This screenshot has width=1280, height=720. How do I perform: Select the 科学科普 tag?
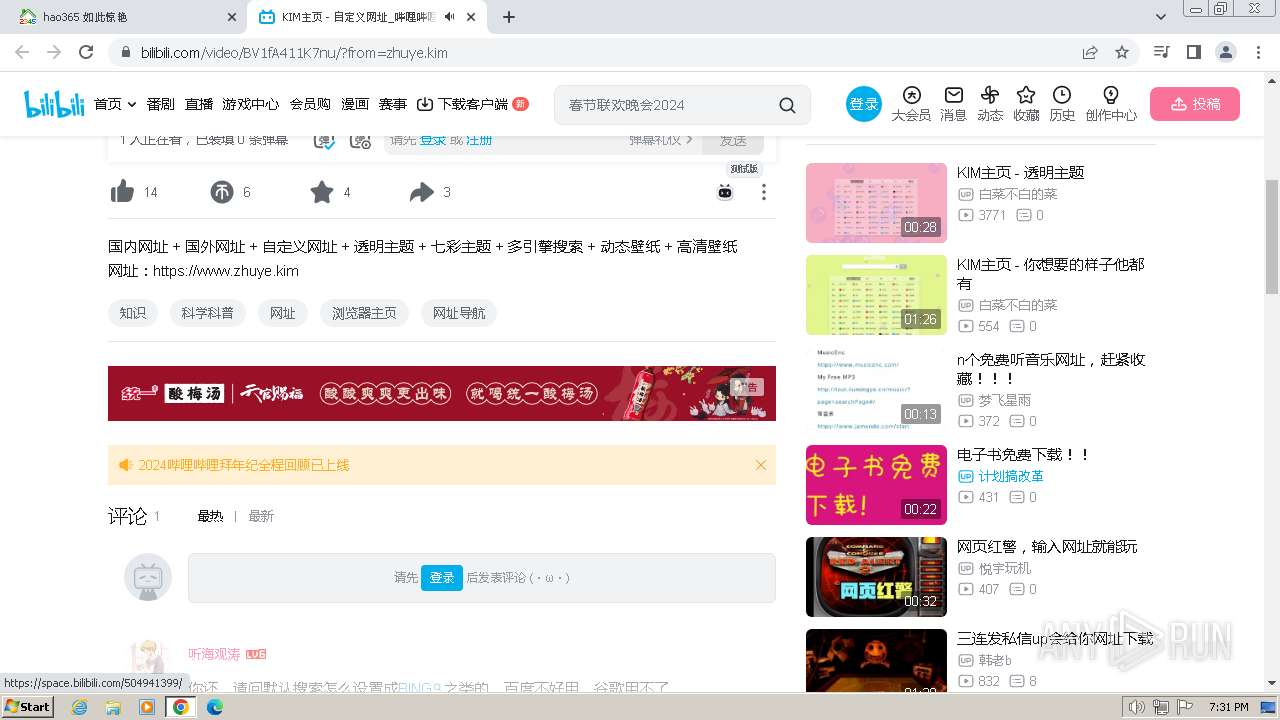coord(208,313)
